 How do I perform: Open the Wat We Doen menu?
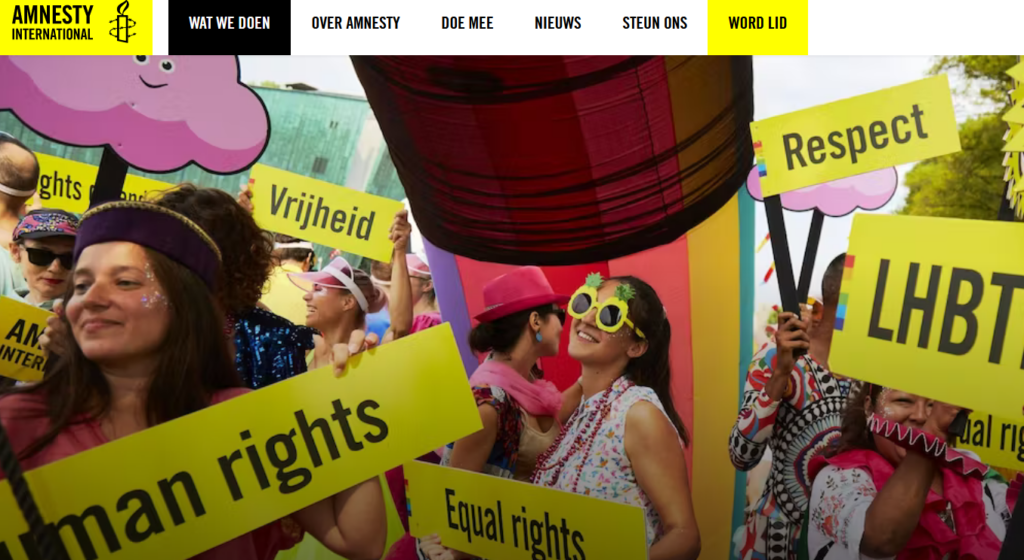click(229, 23)
